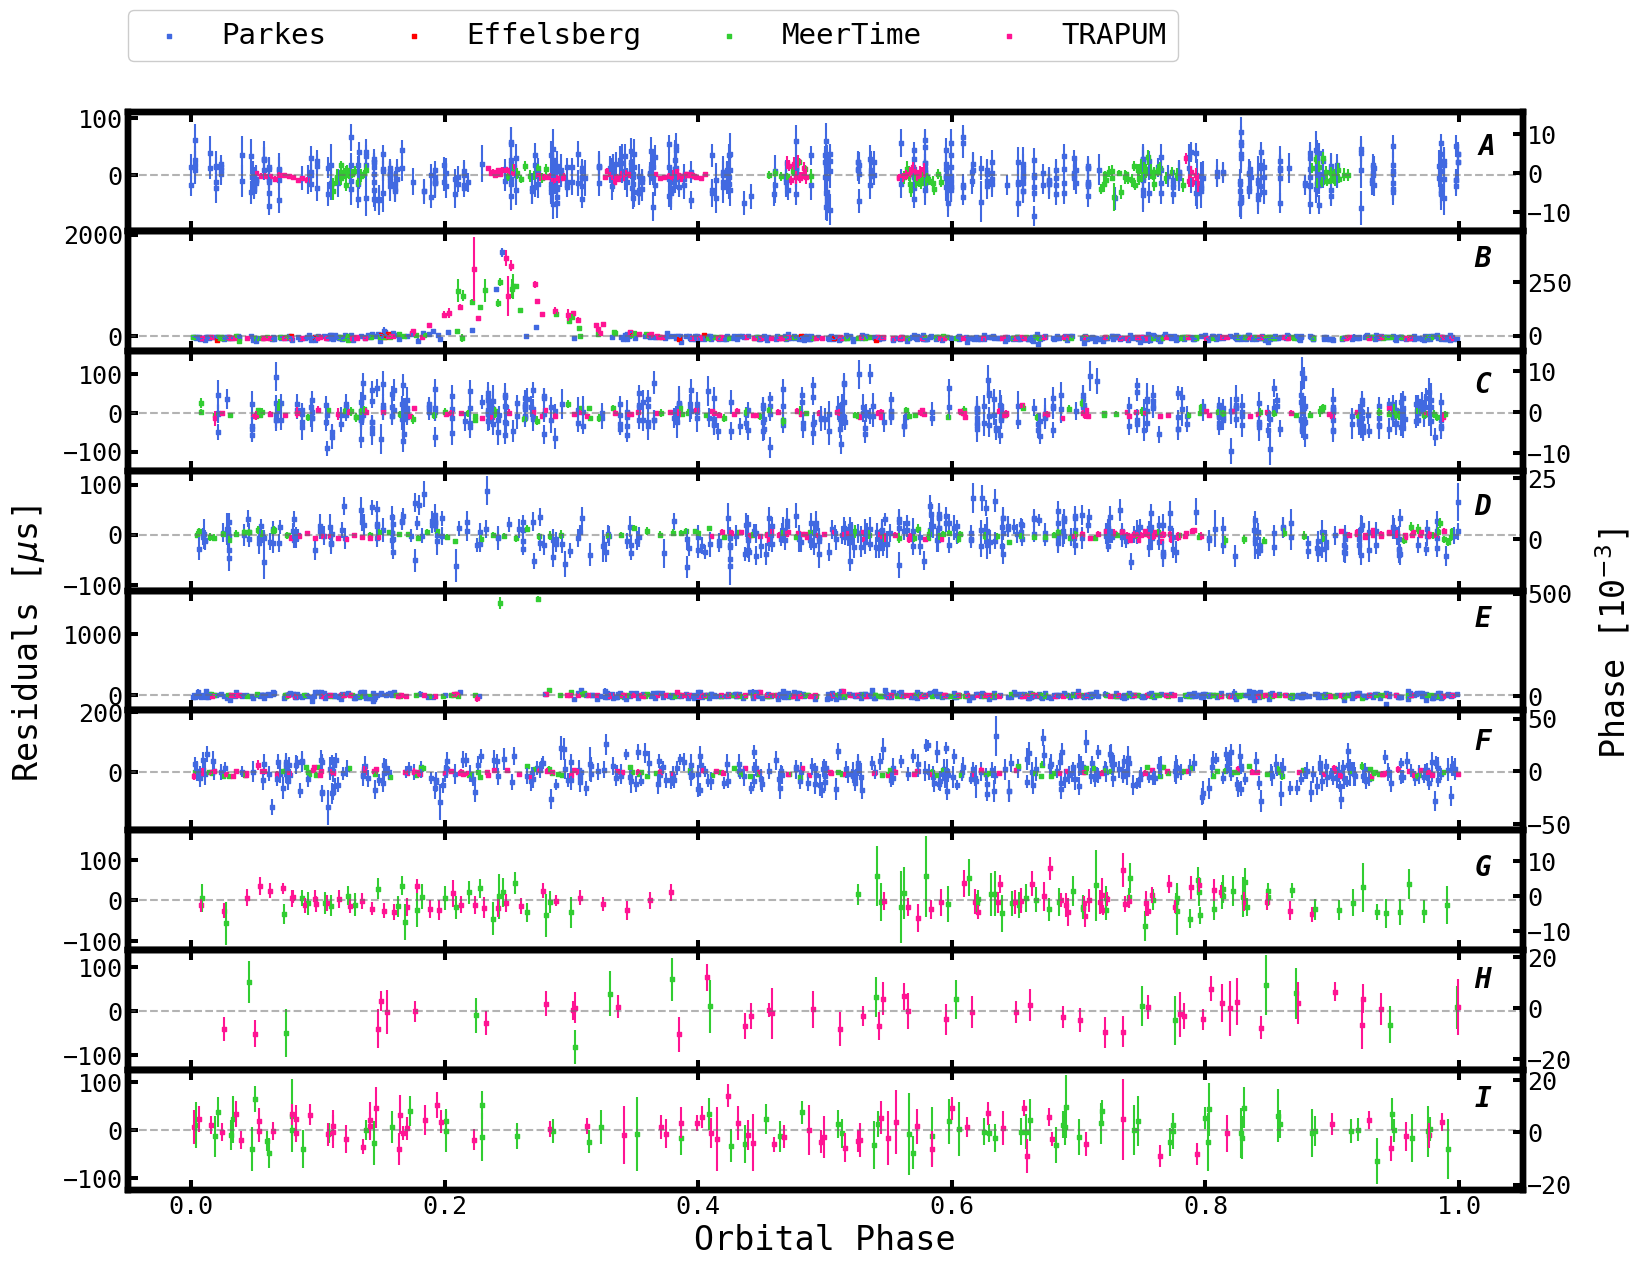
Task: Click the panel C label
Action: coord(1482,384)
